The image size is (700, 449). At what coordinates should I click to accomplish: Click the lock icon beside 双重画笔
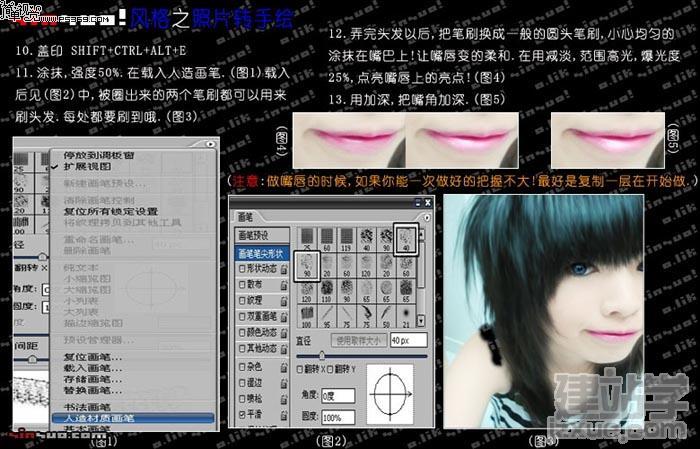click(283, 317)
